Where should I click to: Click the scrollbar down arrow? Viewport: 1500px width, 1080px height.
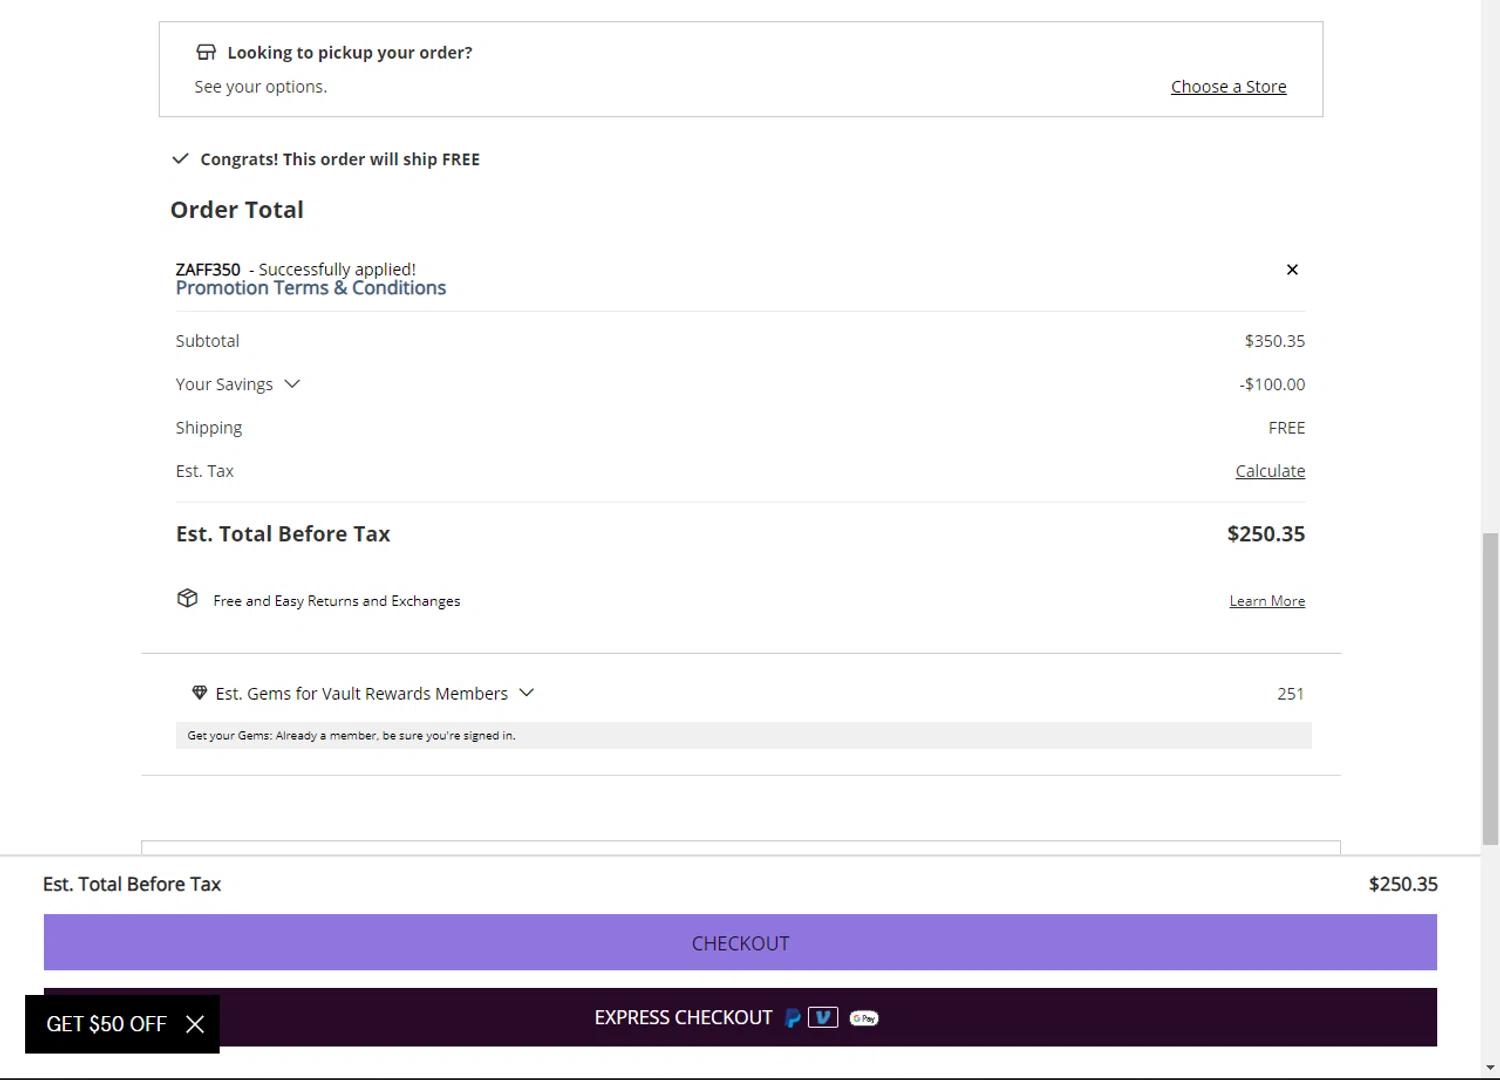pyautogui.click(x=1490, y=1069)
